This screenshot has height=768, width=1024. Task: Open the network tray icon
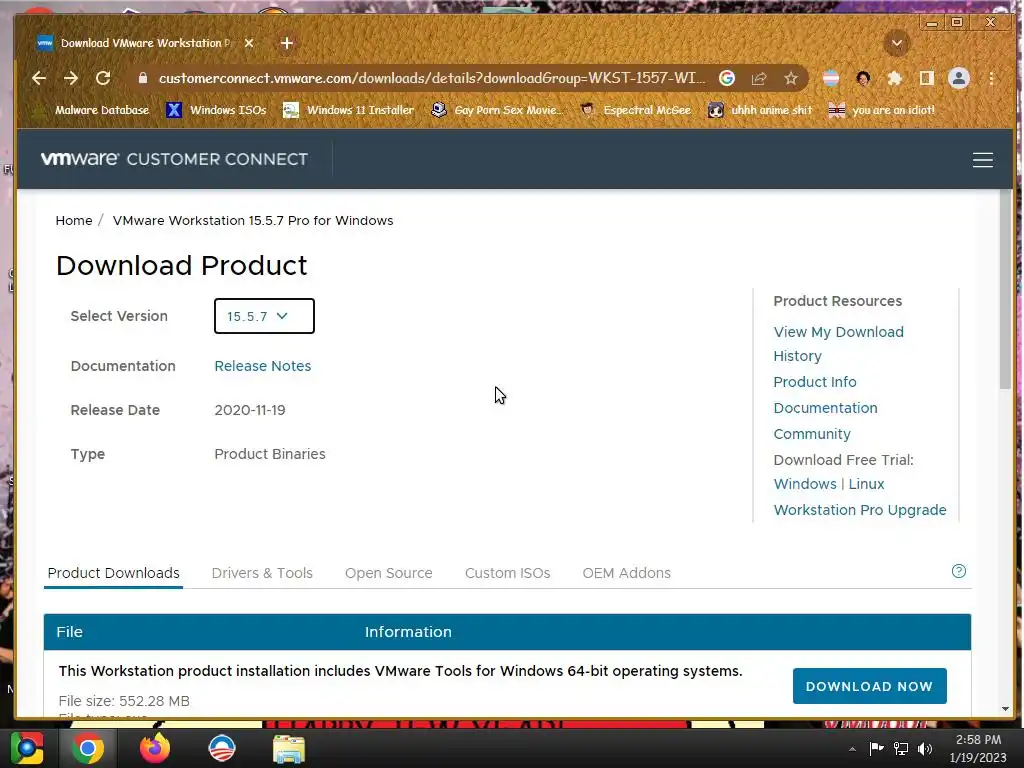click(901, 748)
